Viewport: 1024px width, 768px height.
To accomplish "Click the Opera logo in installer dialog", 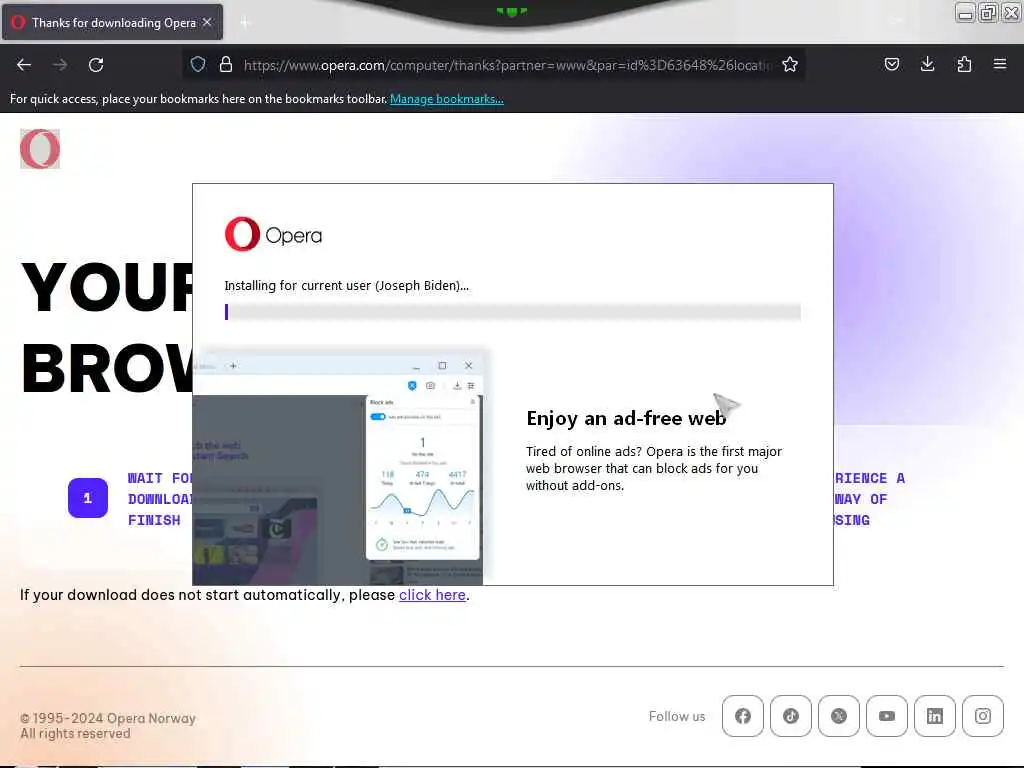I will (x=273, y=234).
